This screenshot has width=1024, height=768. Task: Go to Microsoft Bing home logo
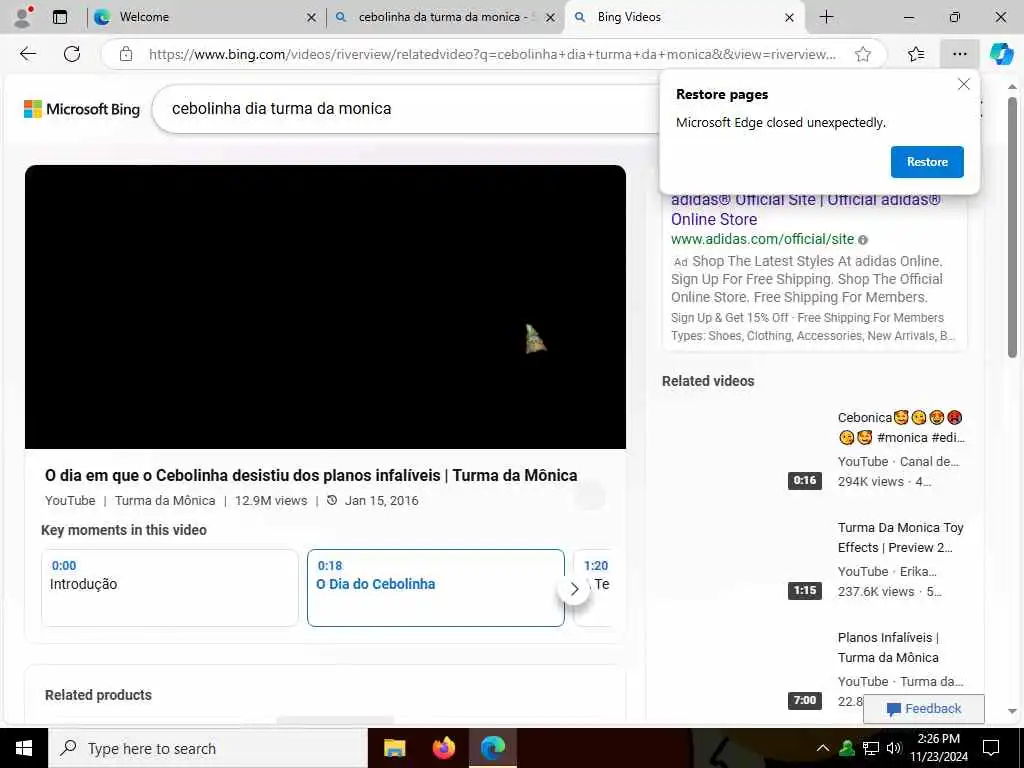click(x=82, y=109)
